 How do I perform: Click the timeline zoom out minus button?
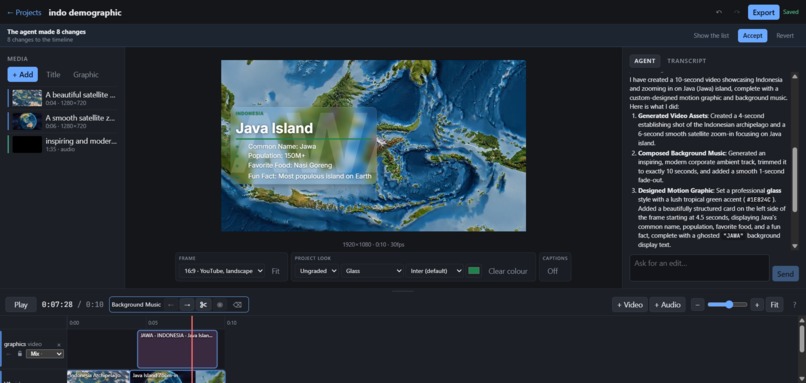click(697, 305)
